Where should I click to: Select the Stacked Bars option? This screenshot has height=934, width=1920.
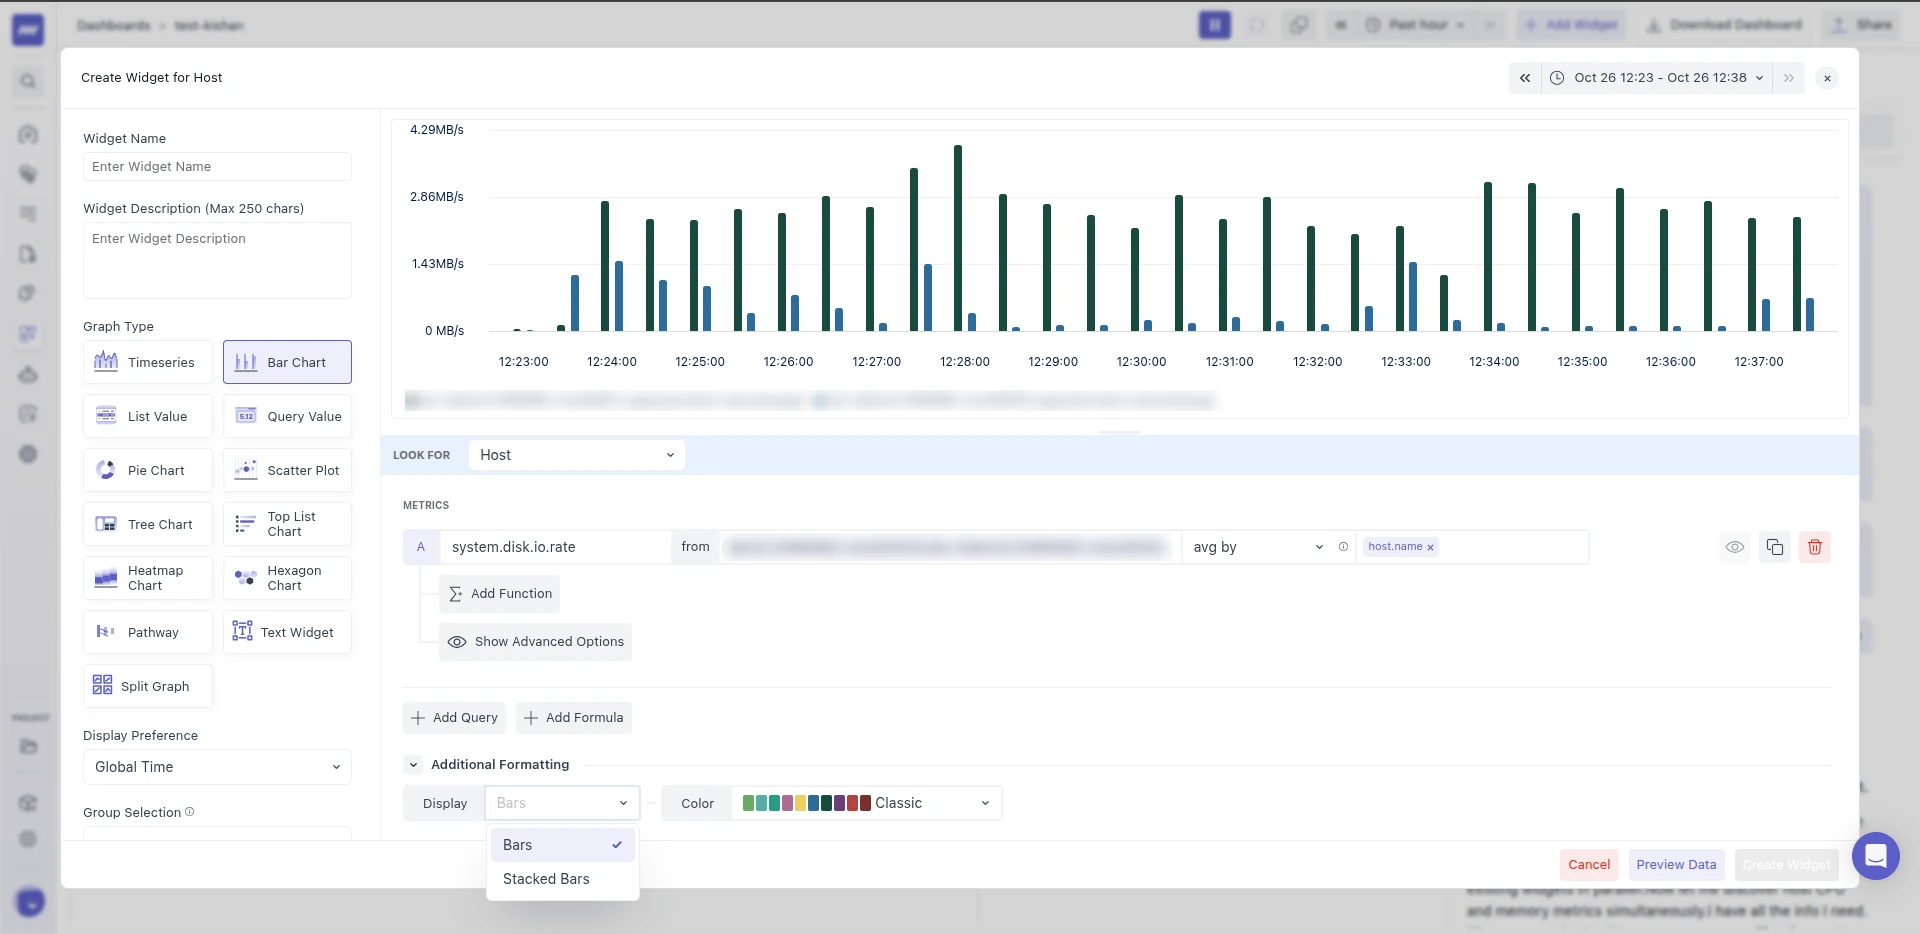point(562,879)
